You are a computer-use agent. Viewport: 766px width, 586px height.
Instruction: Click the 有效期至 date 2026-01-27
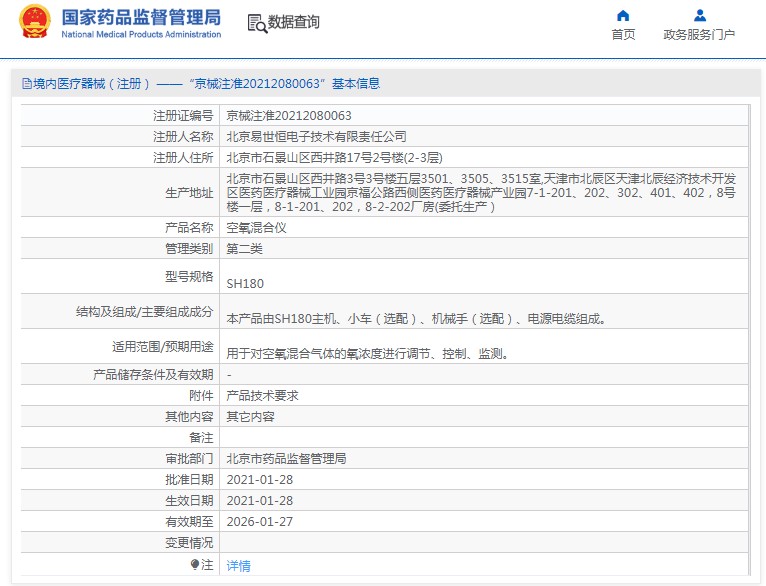[x=260, y=522]
